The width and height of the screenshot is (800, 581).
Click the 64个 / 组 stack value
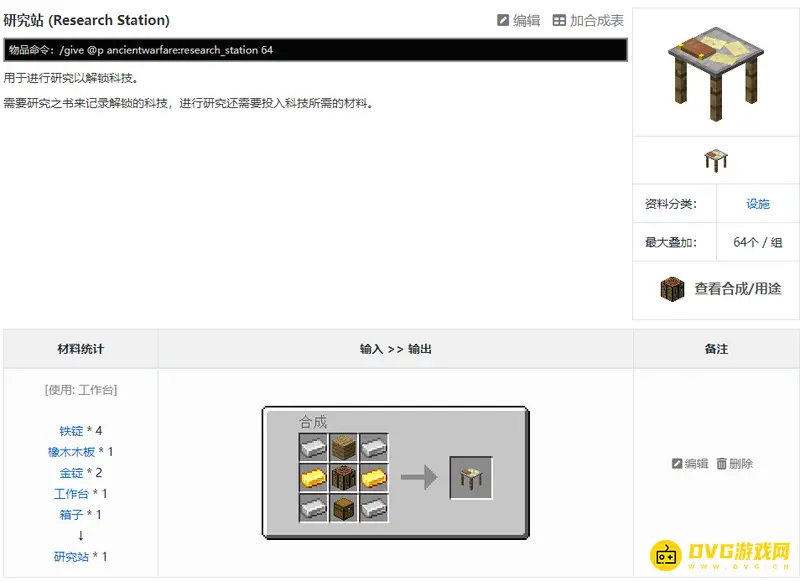758,242
